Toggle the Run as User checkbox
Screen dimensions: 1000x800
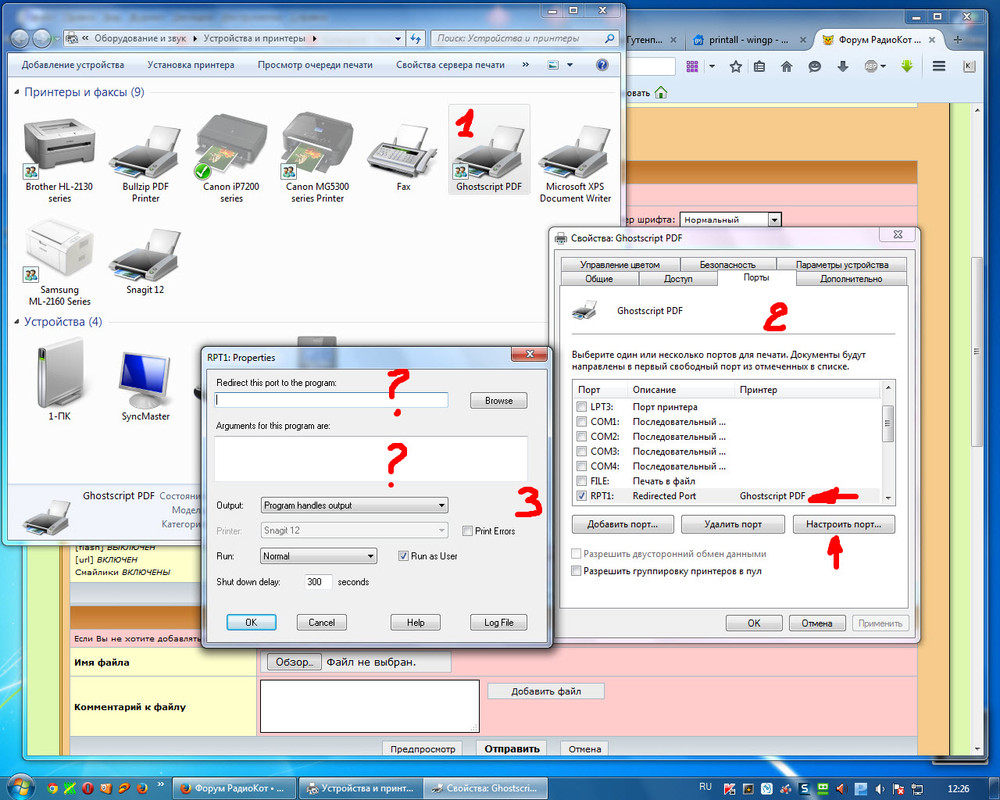click(x=403, y=556)
